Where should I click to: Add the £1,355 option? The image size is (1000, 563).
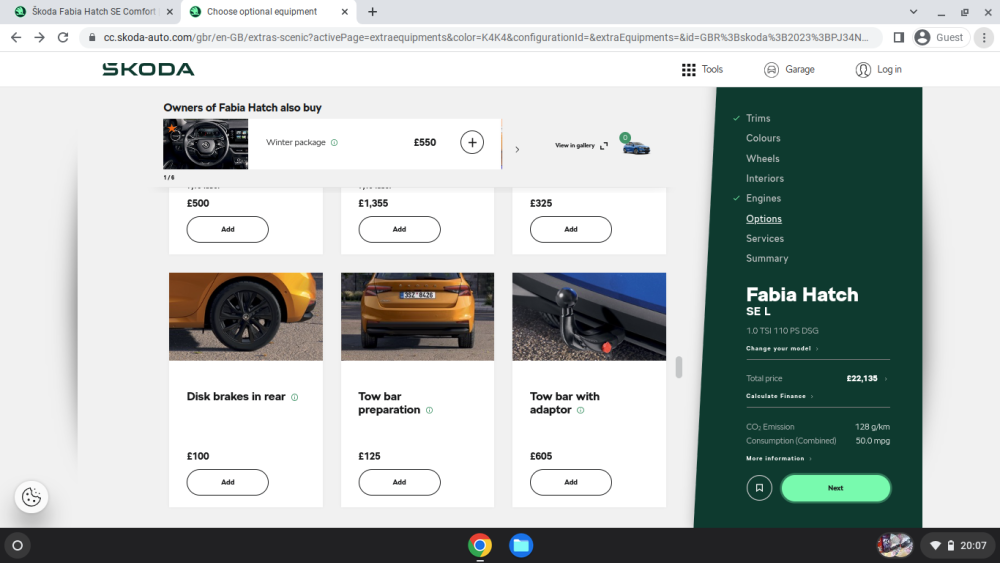tap(399, 230)
